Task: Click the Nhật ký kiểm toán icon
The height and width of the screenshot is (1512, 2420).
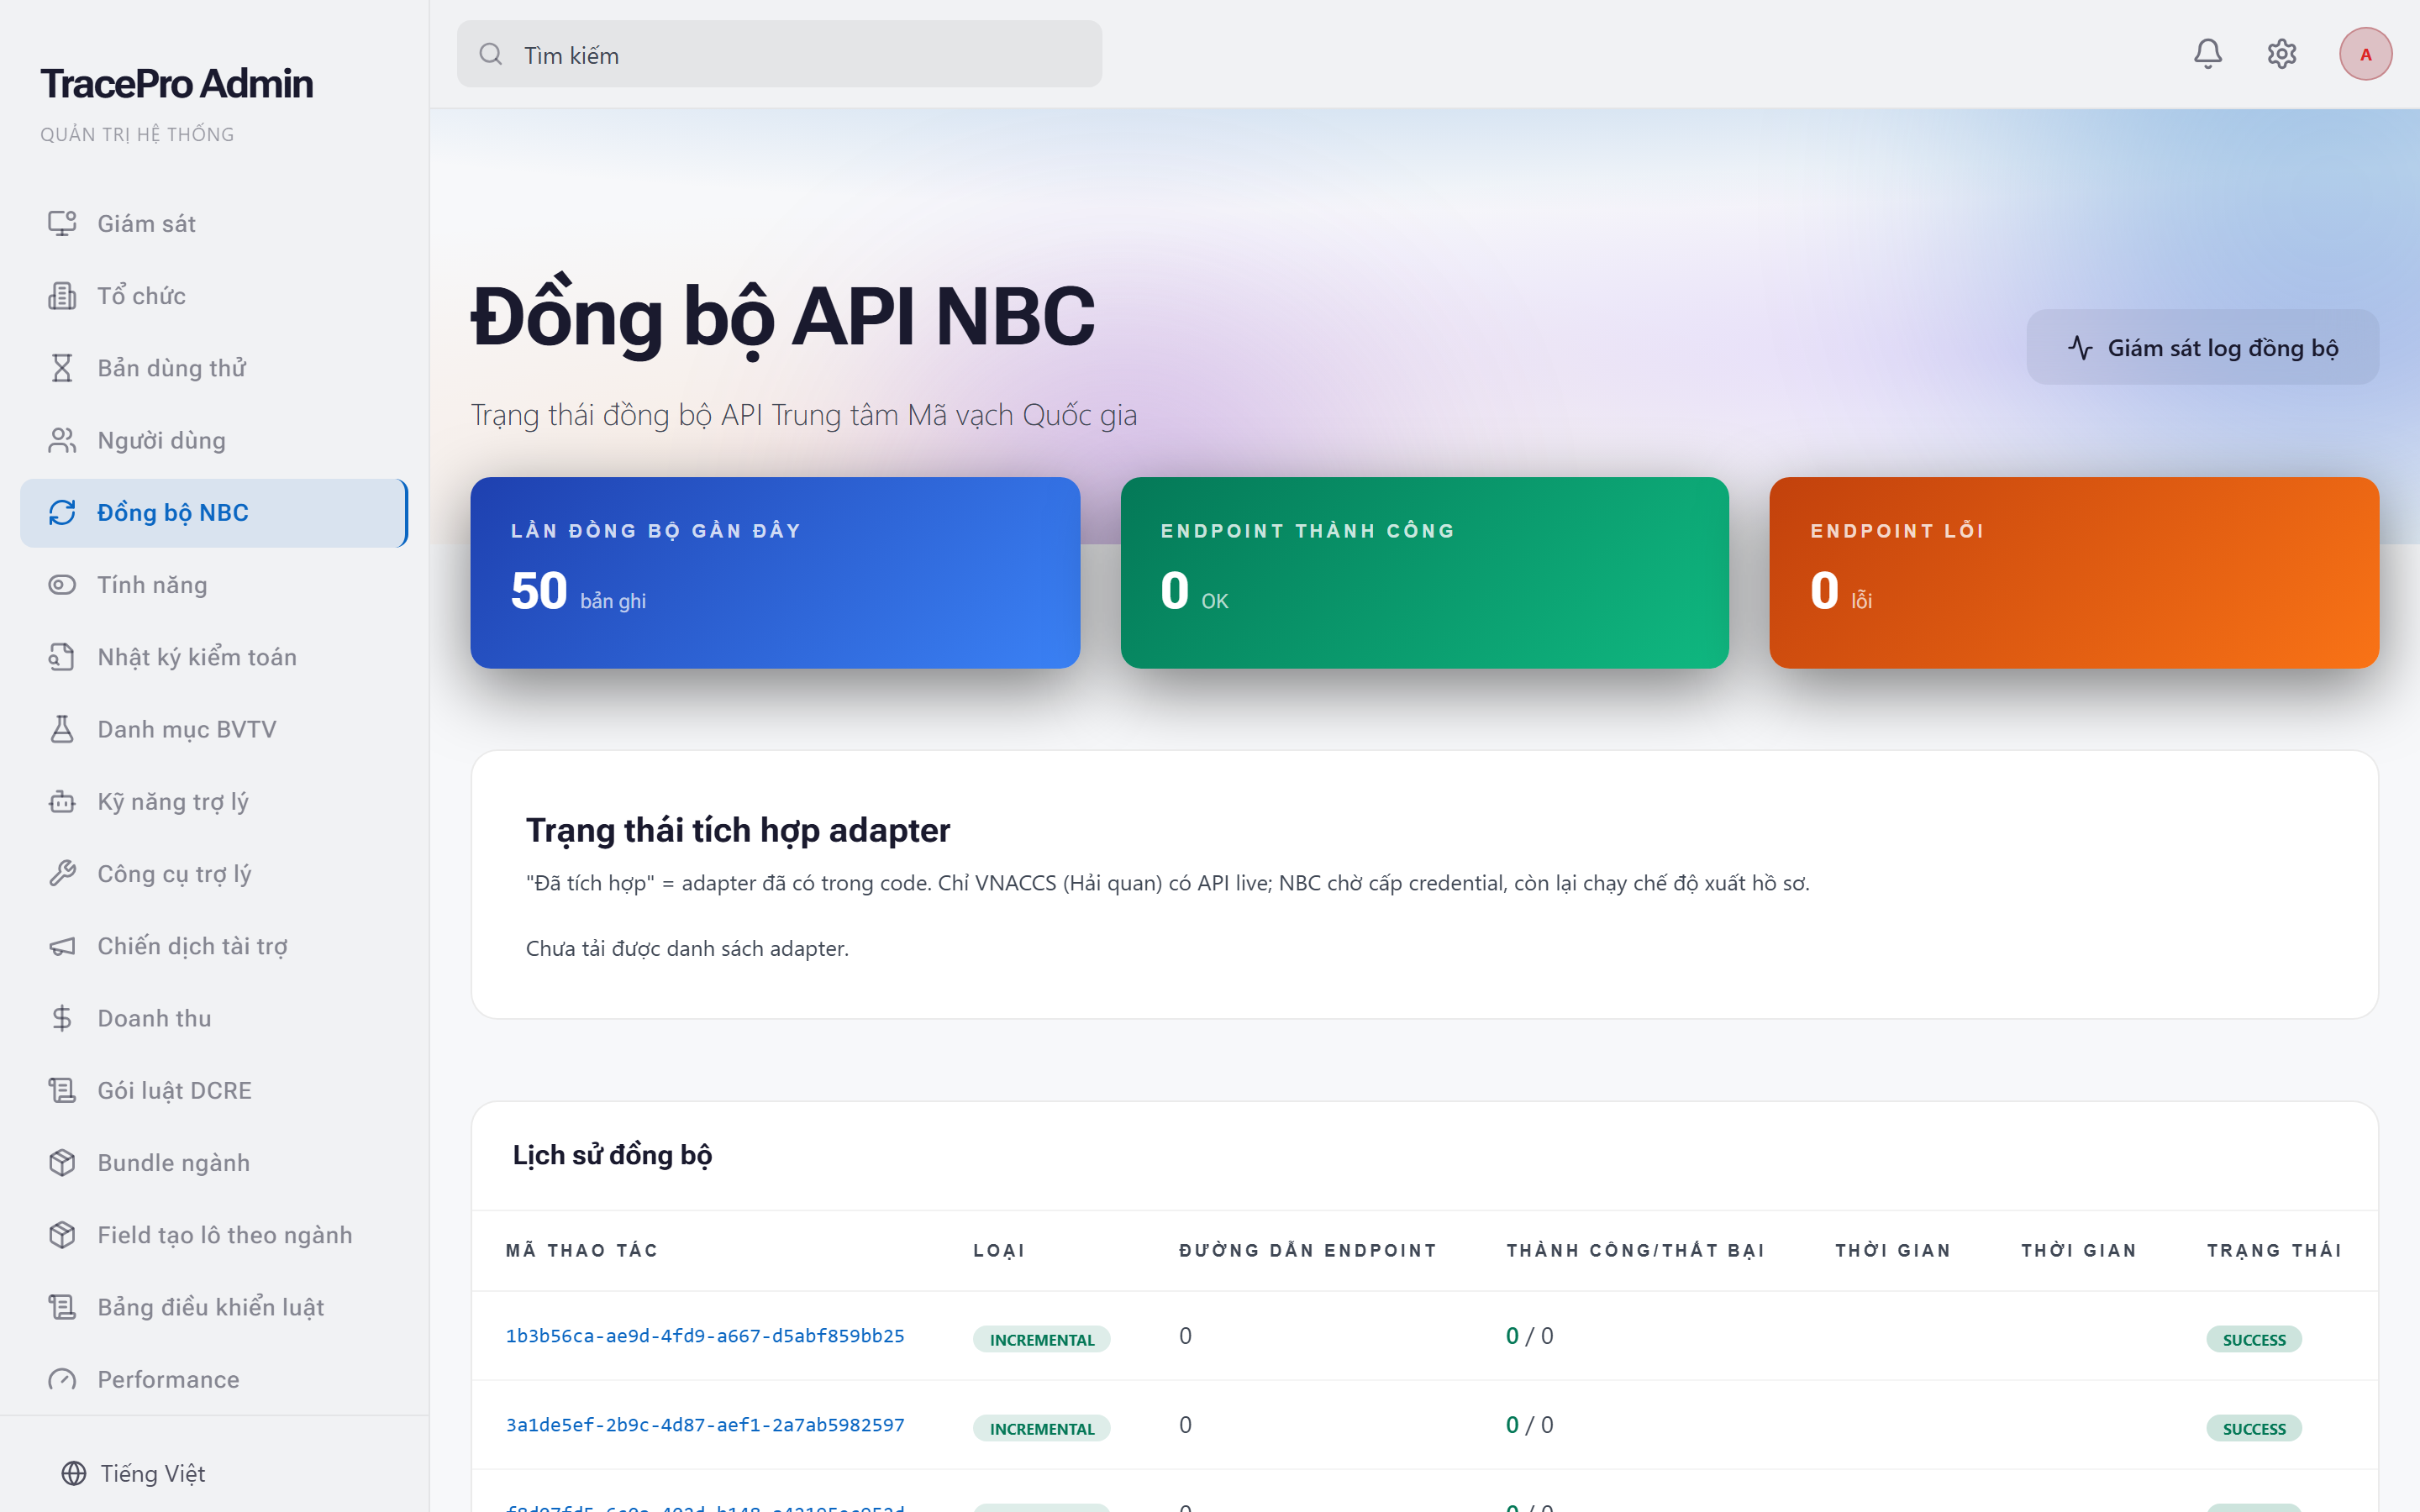Action: tap(62, 656)
